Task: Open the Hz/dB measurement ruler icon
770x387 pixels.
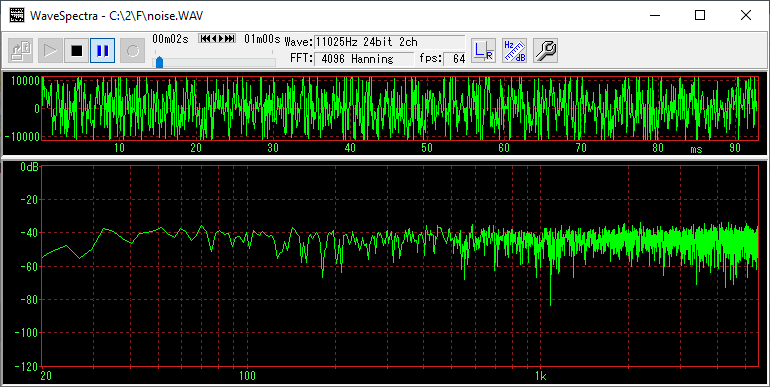Action: pos(515,51)
